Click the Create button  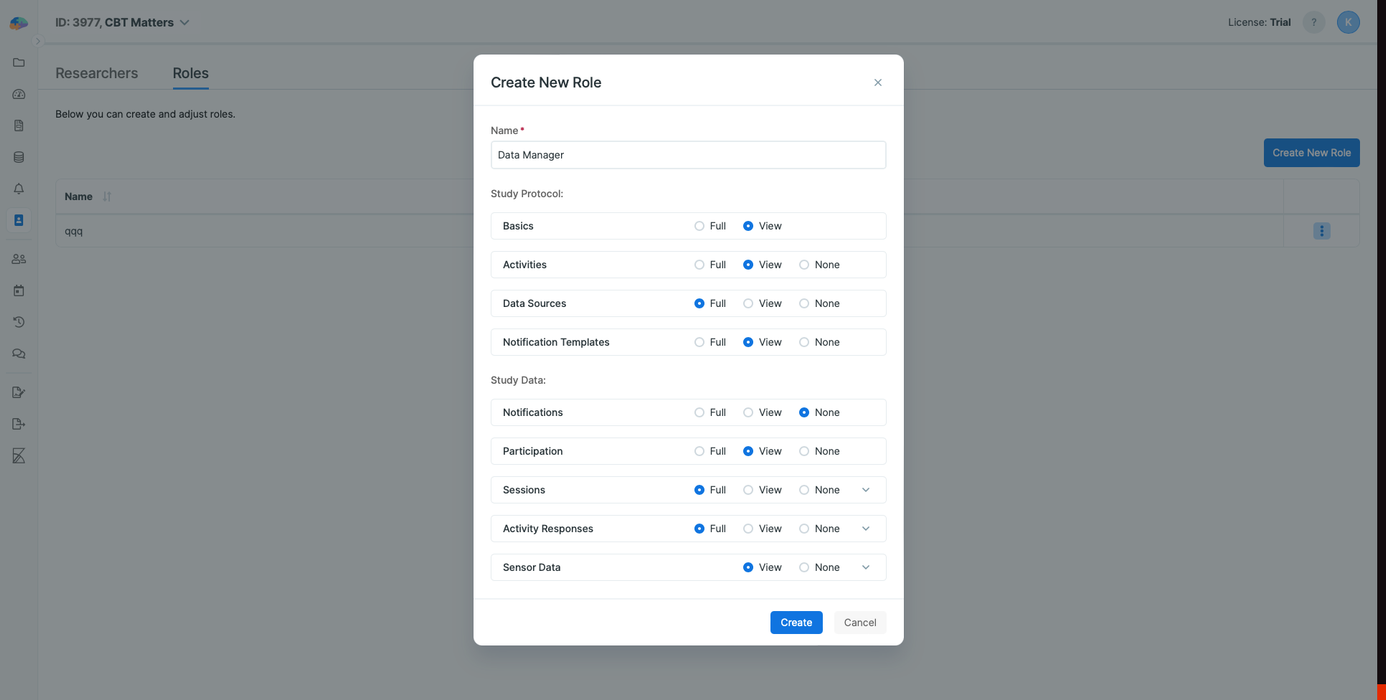[x=795, y=622]
